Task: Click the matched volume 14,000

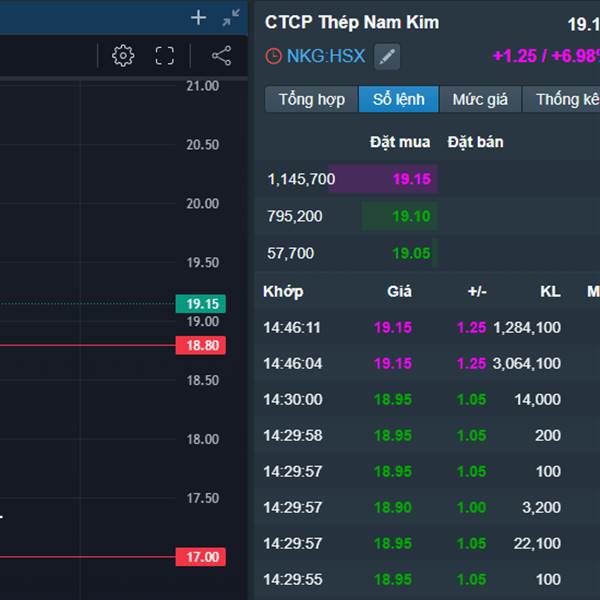Action: click(538, 399)
